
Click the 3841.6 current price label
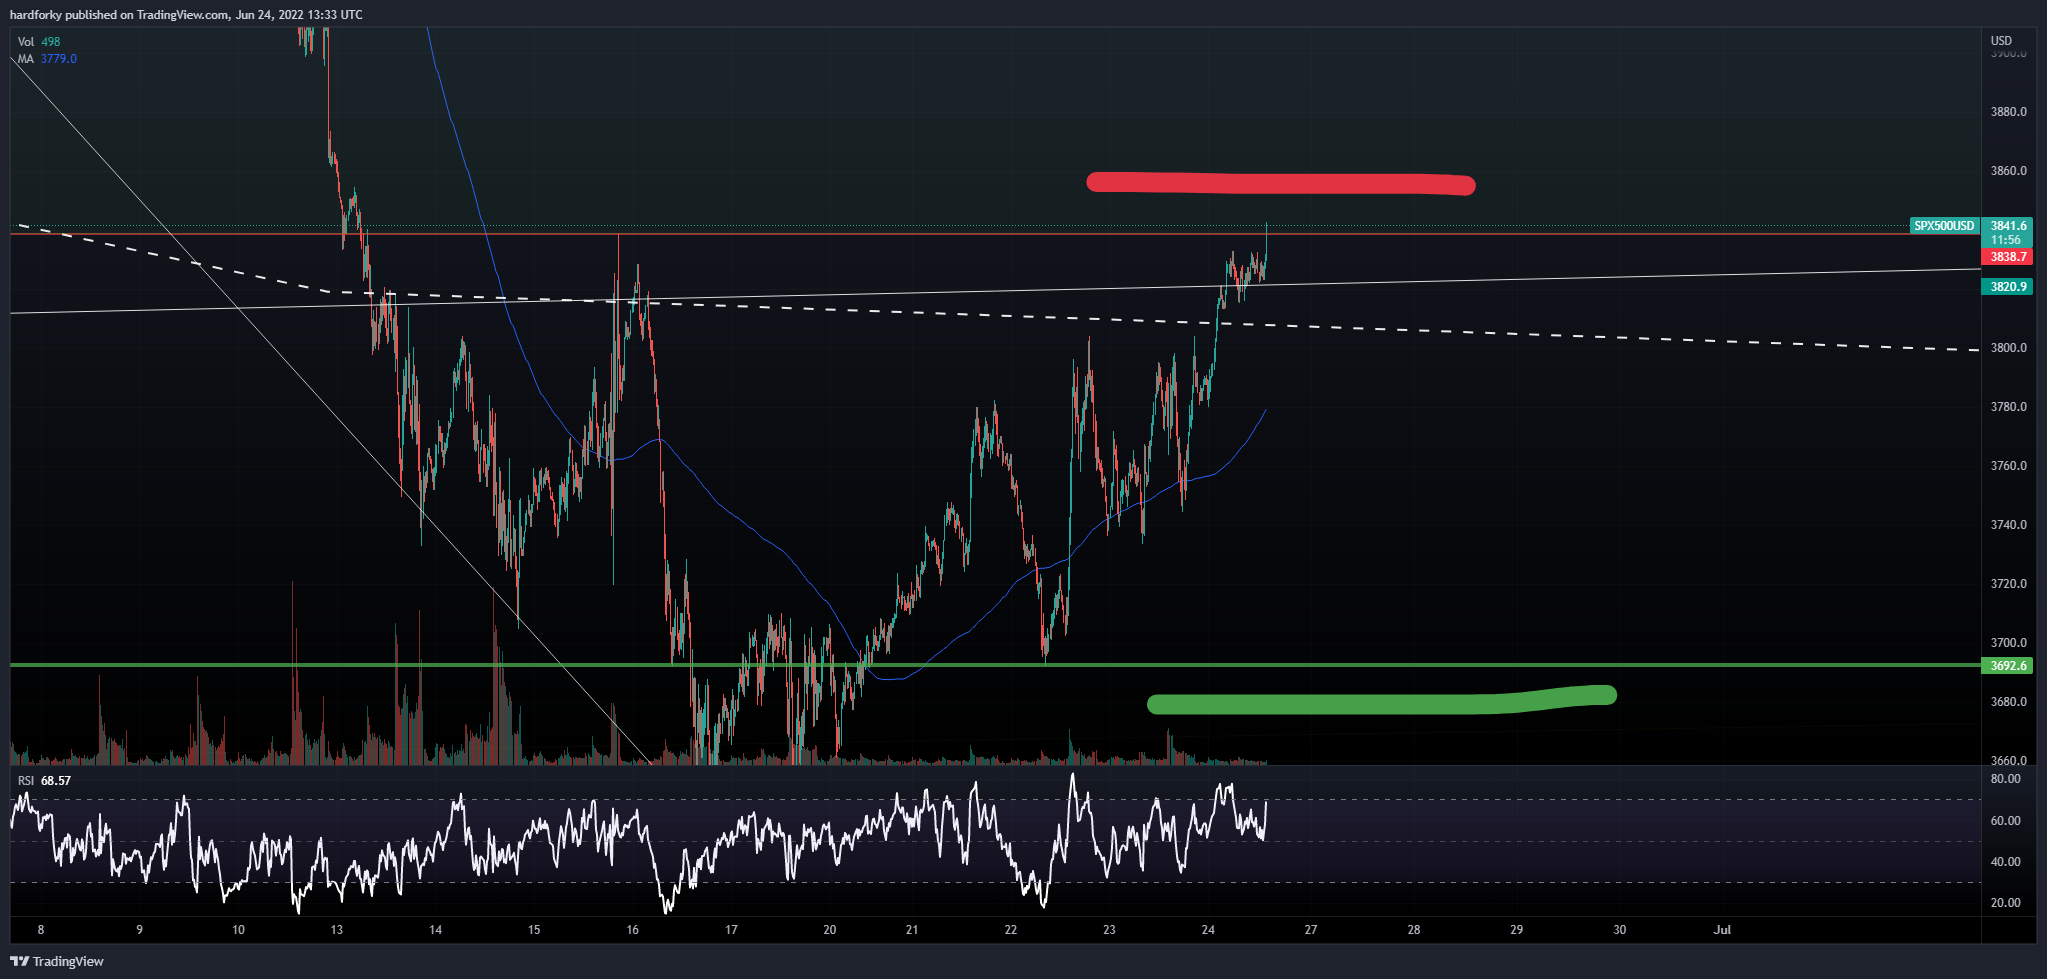click(2008, 226)
